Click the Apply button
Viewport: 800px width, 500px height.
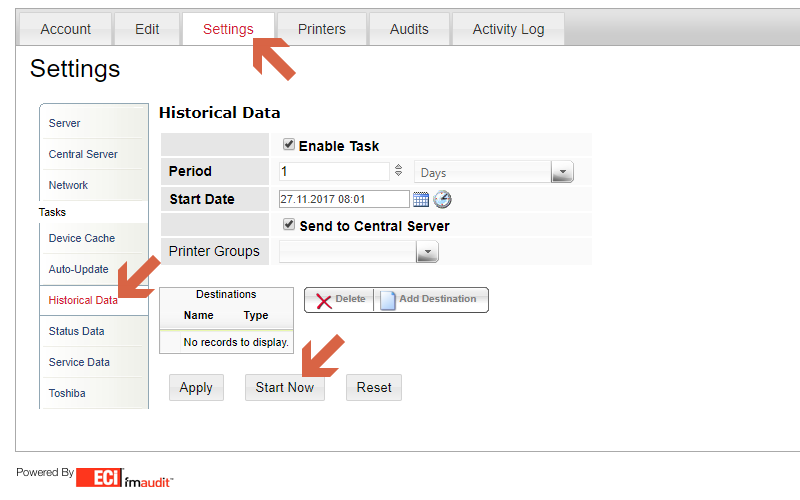(x=196, y=388)
